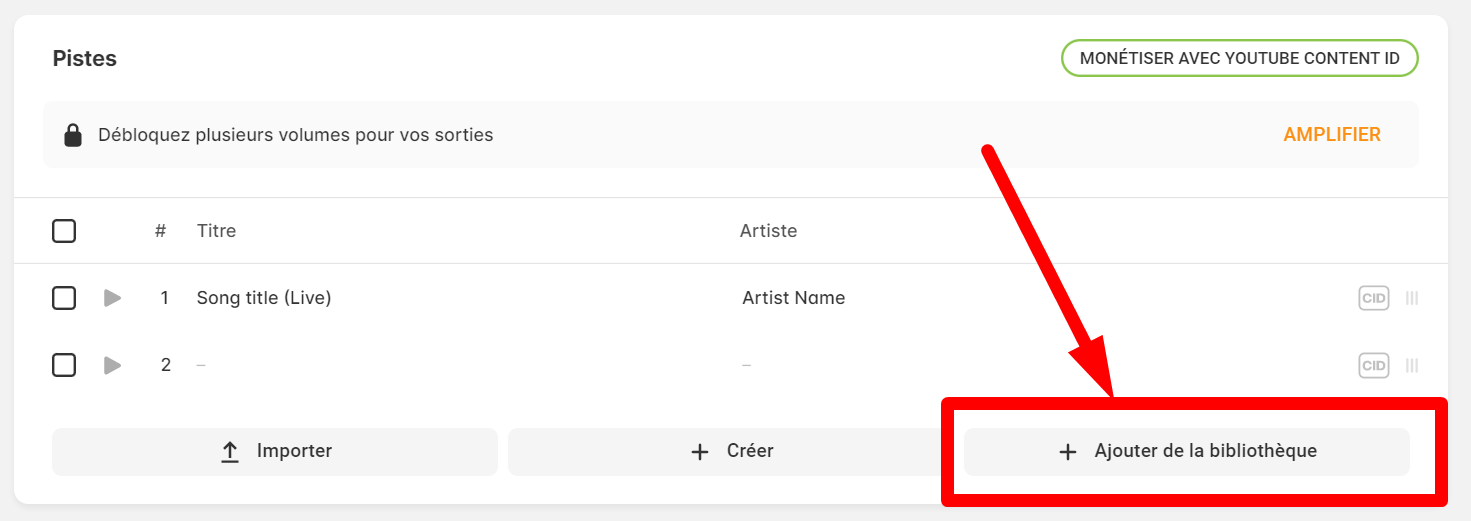Click Ajouter de la bibliothèque button
Image resolution: width=1471 pixels, height=521 pixels.
tap(1187, 452)
